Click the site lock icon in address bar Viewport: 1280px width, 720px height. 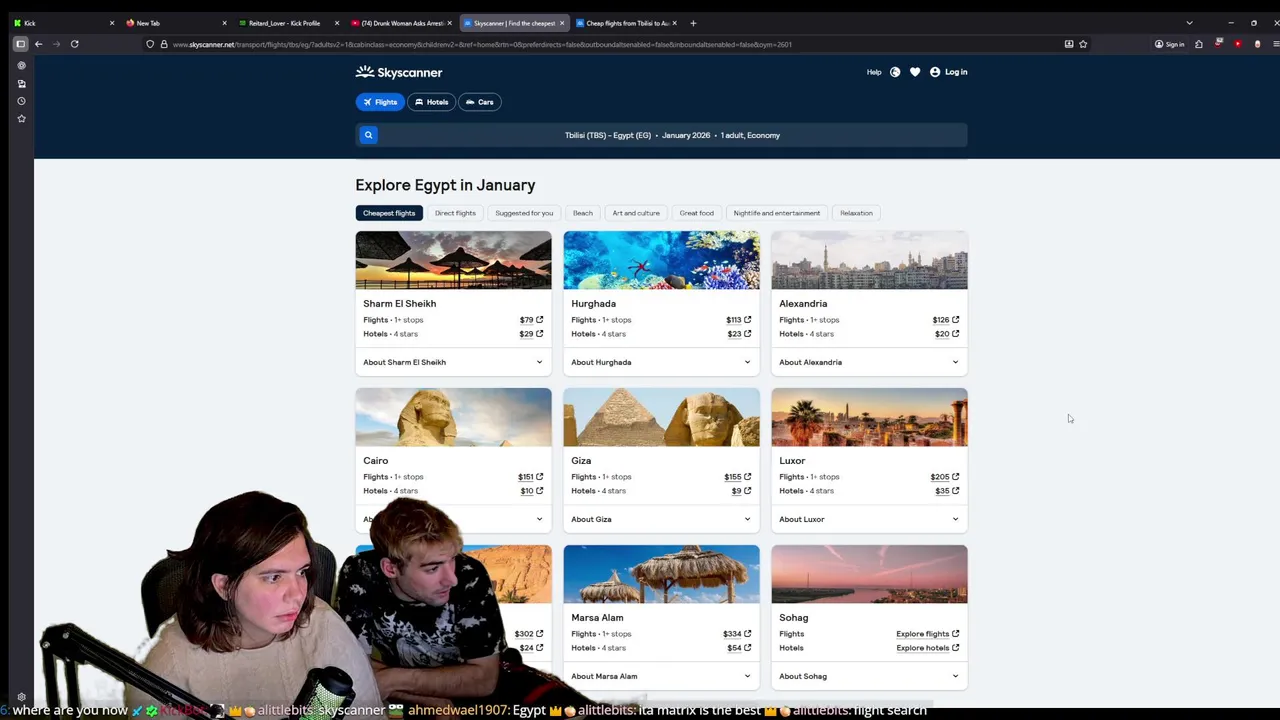[164, 44]
